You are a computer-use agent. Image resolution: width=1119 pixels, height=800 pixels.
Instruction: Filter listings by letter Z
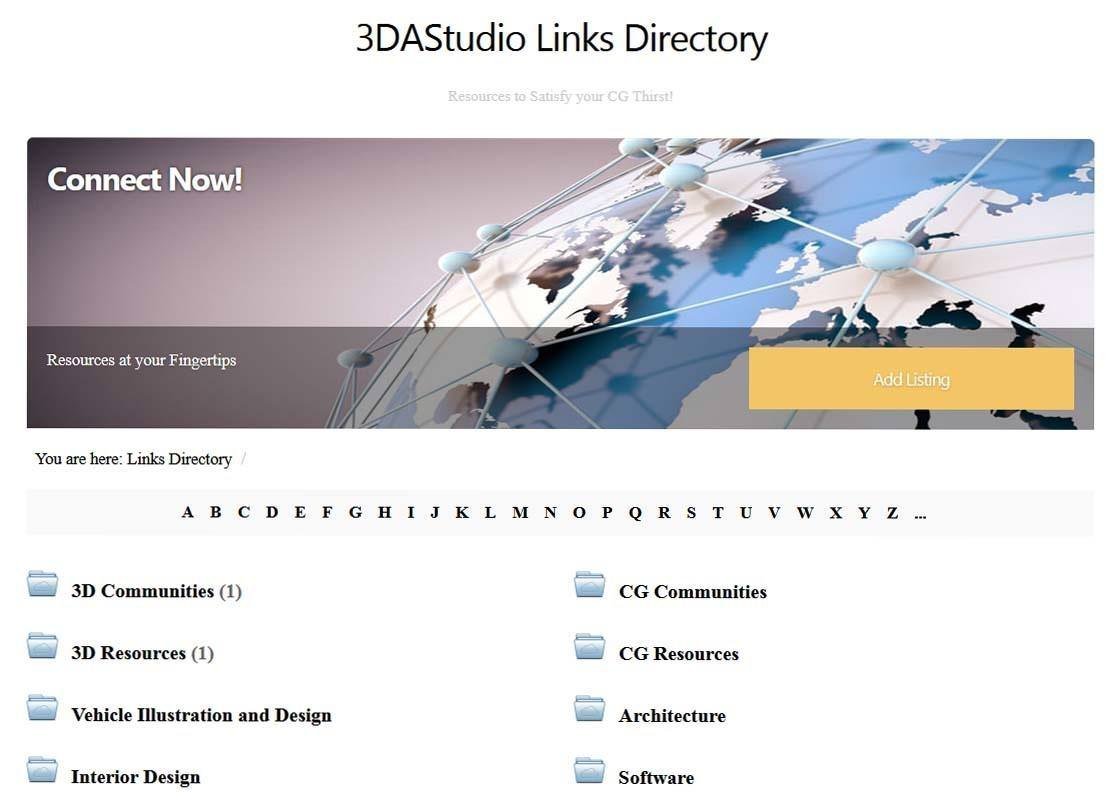(891, 512)
